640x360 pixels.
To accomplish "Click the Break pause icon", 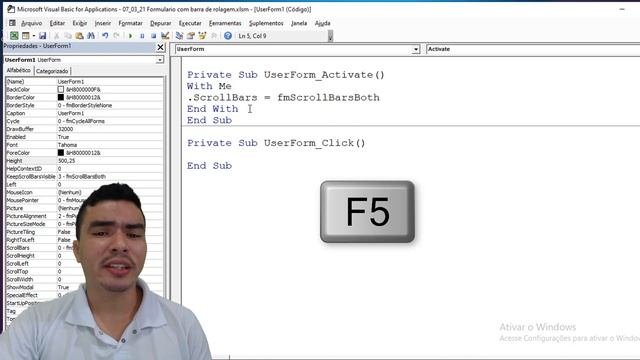I will coord(142,36).
